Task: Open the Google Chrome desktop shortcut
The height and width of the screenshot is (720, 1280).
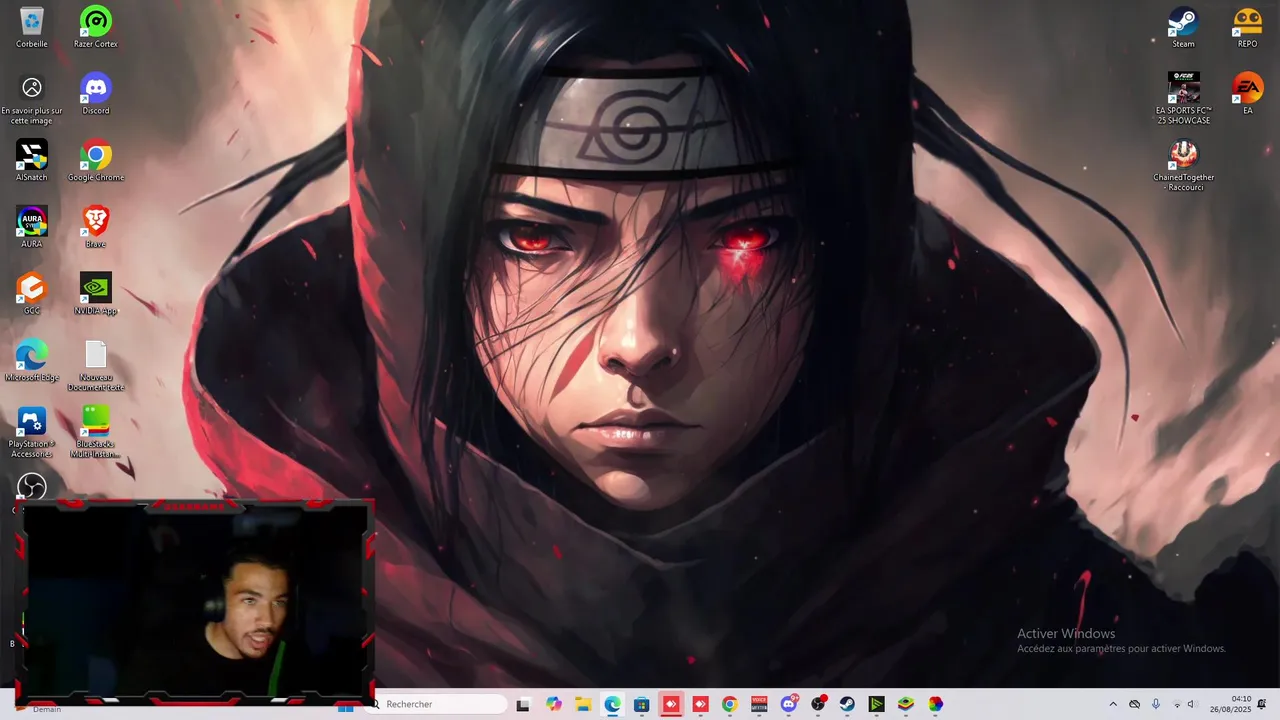Action: tap(96, 160)
